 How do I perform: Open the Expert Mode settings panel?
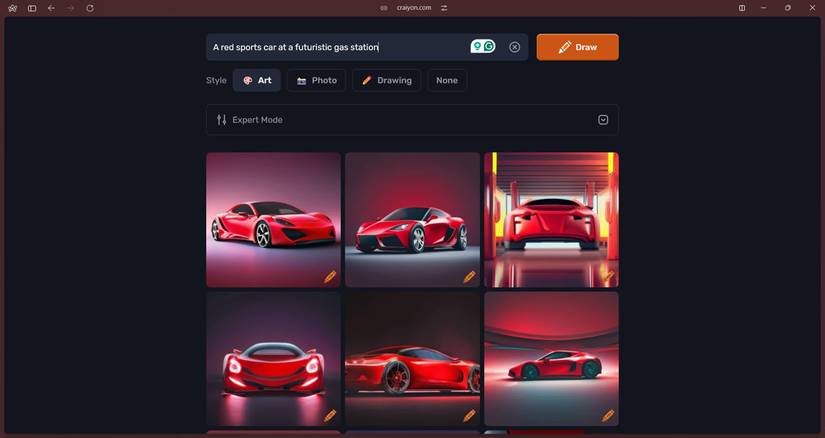pyautogui.click(x=412, y=120)
